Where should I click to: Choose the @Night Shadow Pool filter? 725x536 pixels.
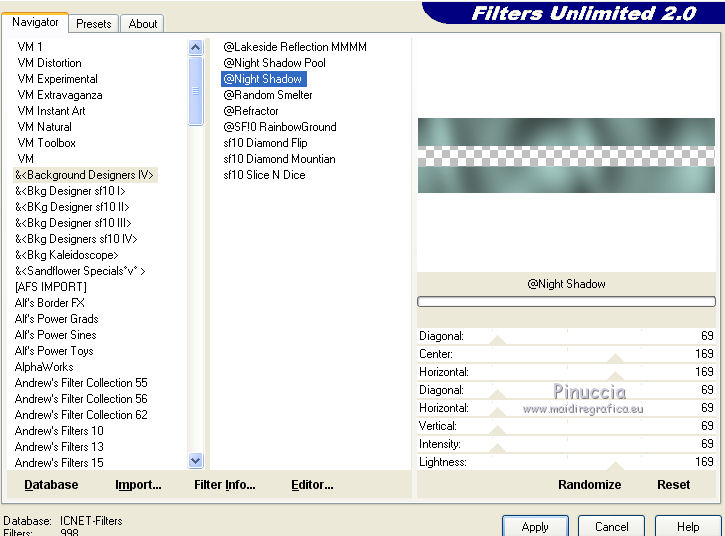[x=275, y=63]
